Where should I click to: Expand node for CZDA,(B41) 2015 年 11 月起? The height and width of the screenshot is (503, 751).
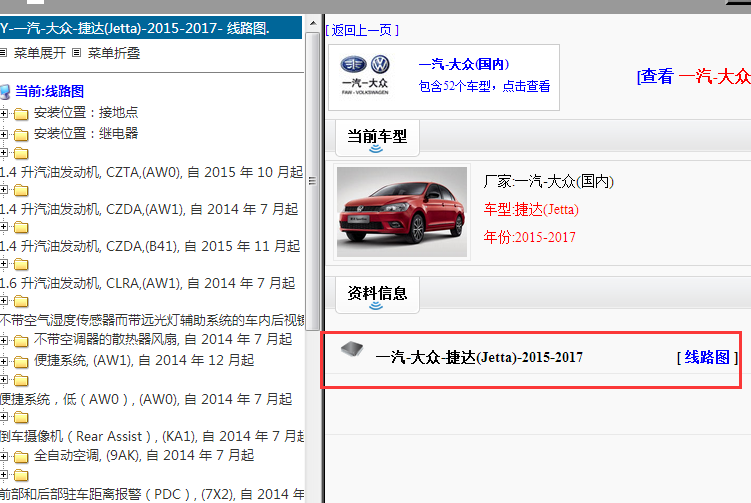[x=3, y=227]
